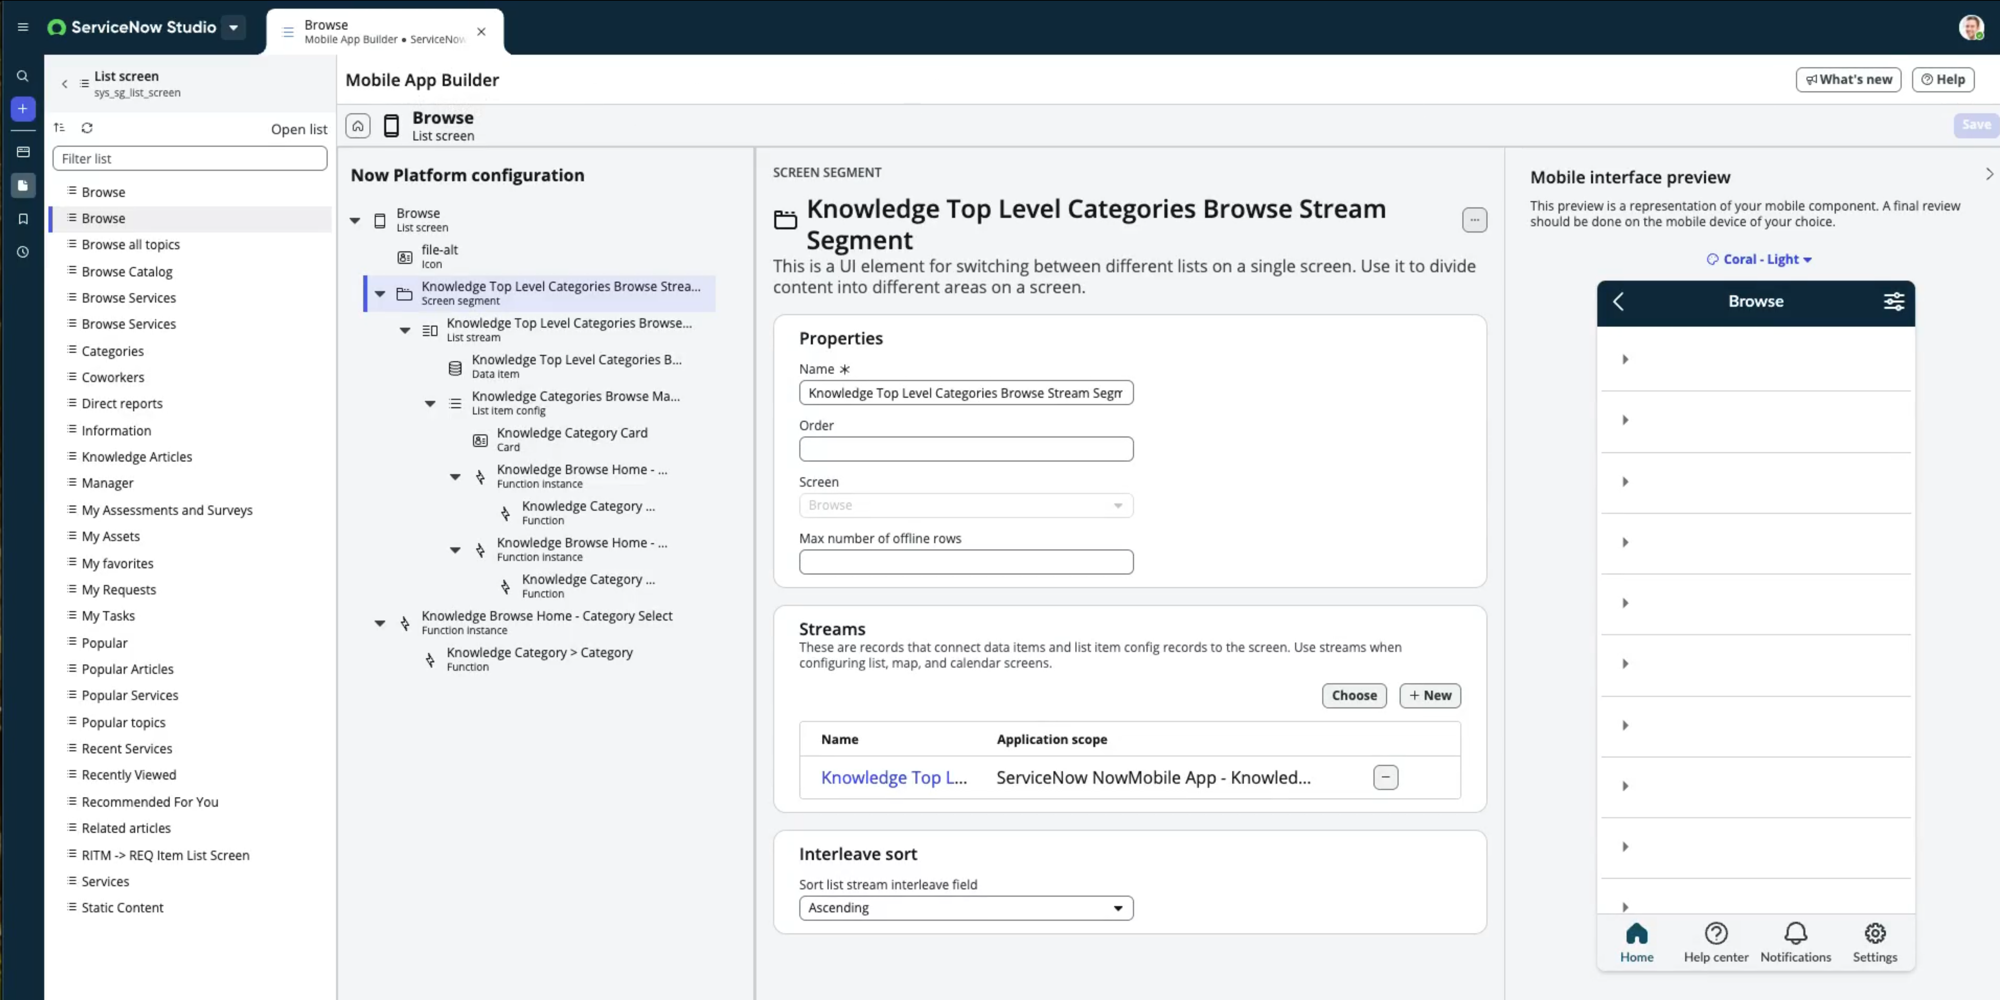Switch to the Browse Mobile App Builder tab
Viewport: 2000px width, 1000px height.
pyautogui.click(x=385, y=32)
